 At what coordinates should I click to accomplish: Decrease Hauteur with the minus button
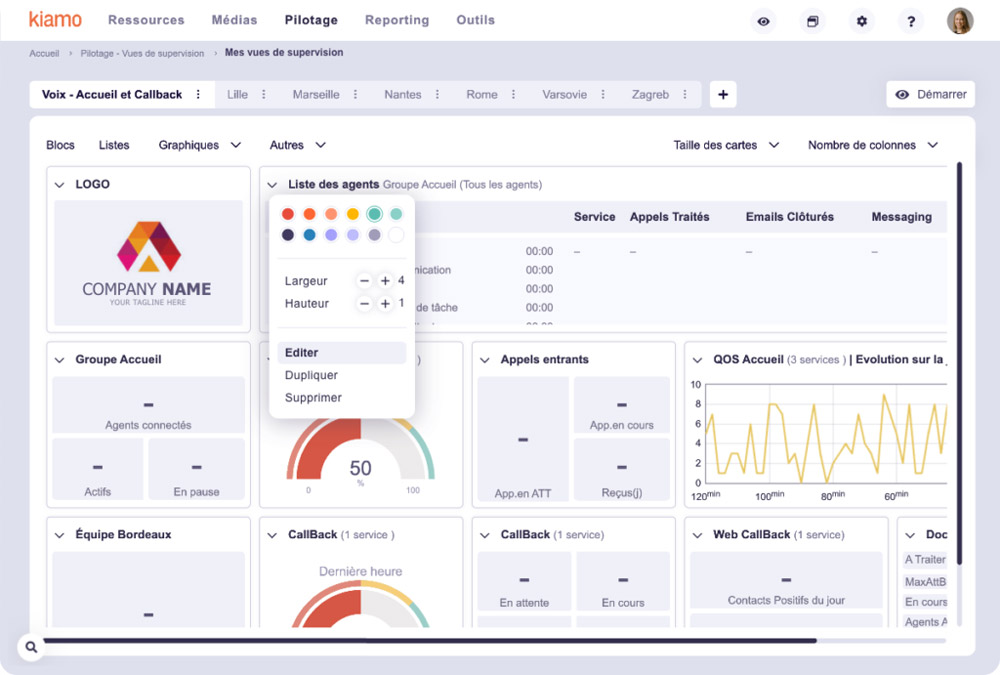pos(364,303)
